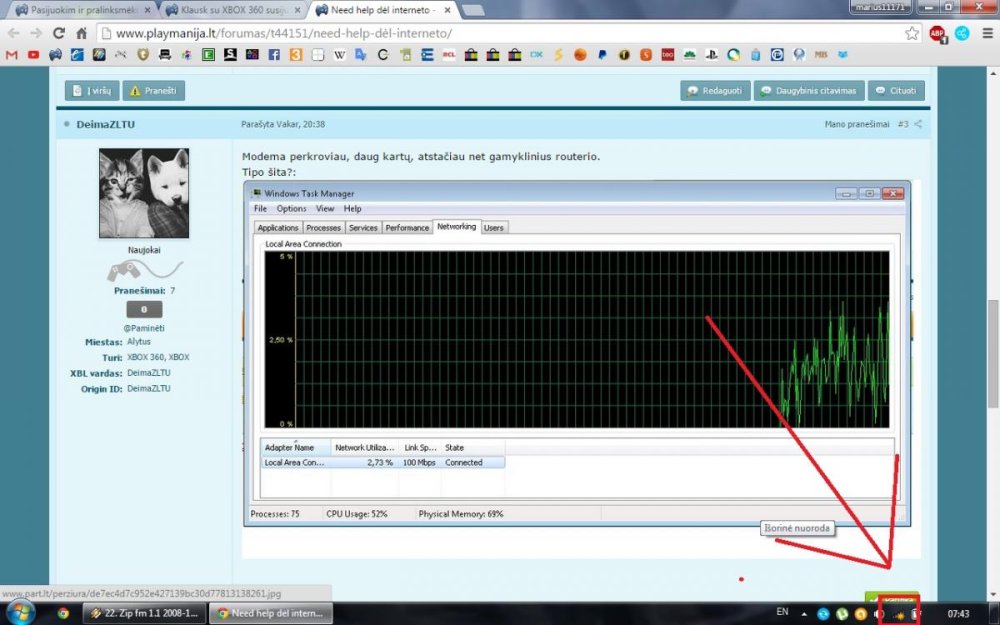Click DeimaZLTU's cat and dog avatar
1000x625 pixels.
coord(144,193)
